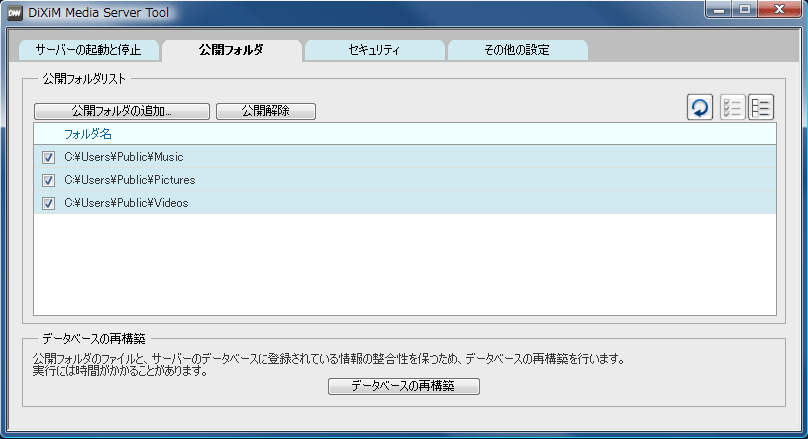Select the C:¥Users¥Public¥Pictures row text
Image resolution: width=808 pixels, height=439 pixels.
[x=130, y=180]
